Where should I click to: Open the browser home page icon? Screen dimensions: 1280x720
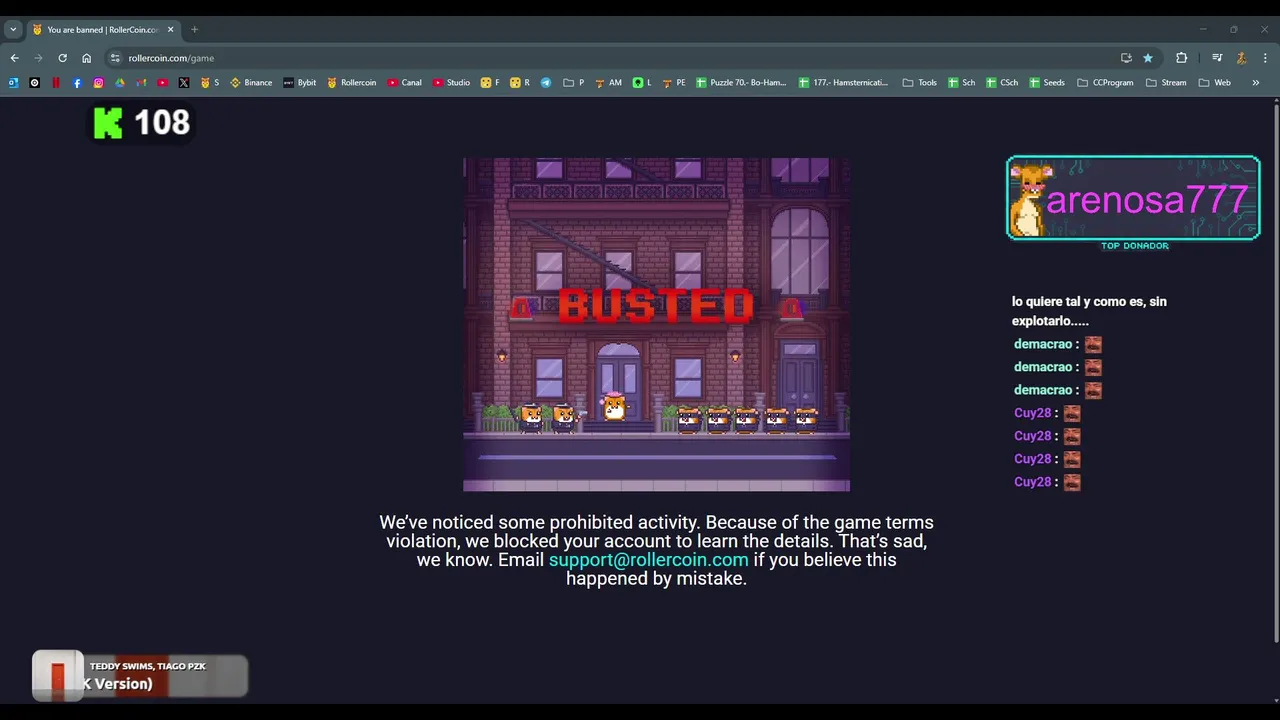[x=86, y=58]
